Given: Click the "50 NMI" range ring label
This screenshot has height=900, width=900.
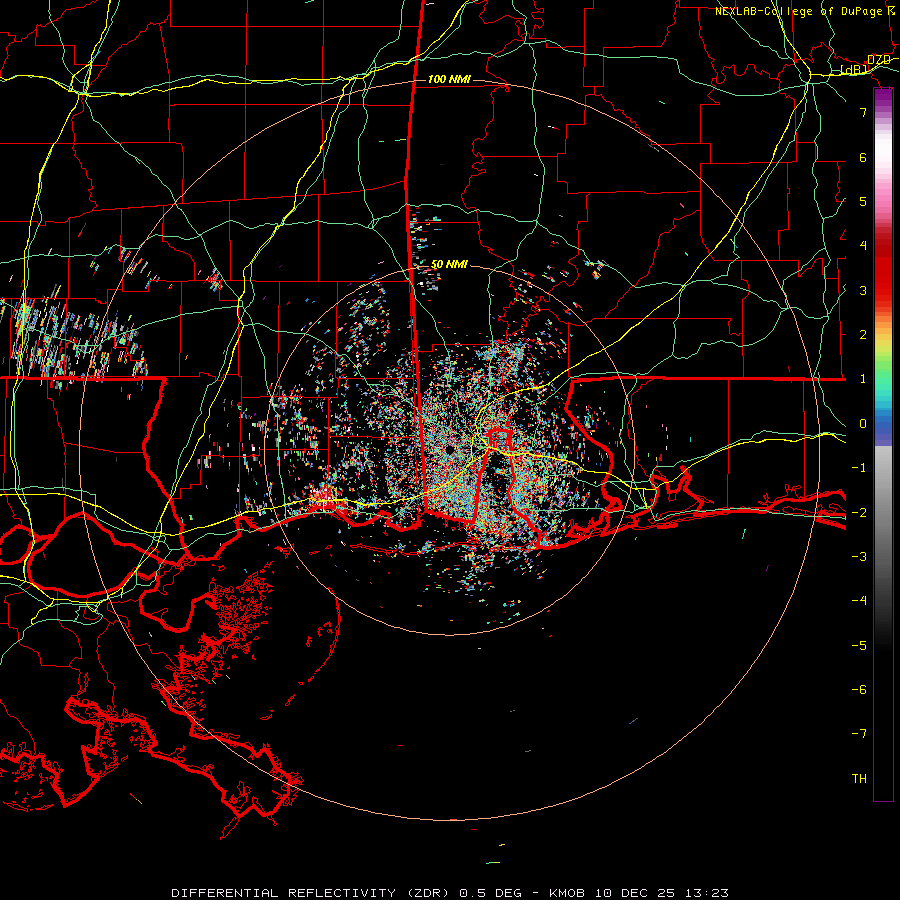Looking at the screenshot, I should (449, 264).
